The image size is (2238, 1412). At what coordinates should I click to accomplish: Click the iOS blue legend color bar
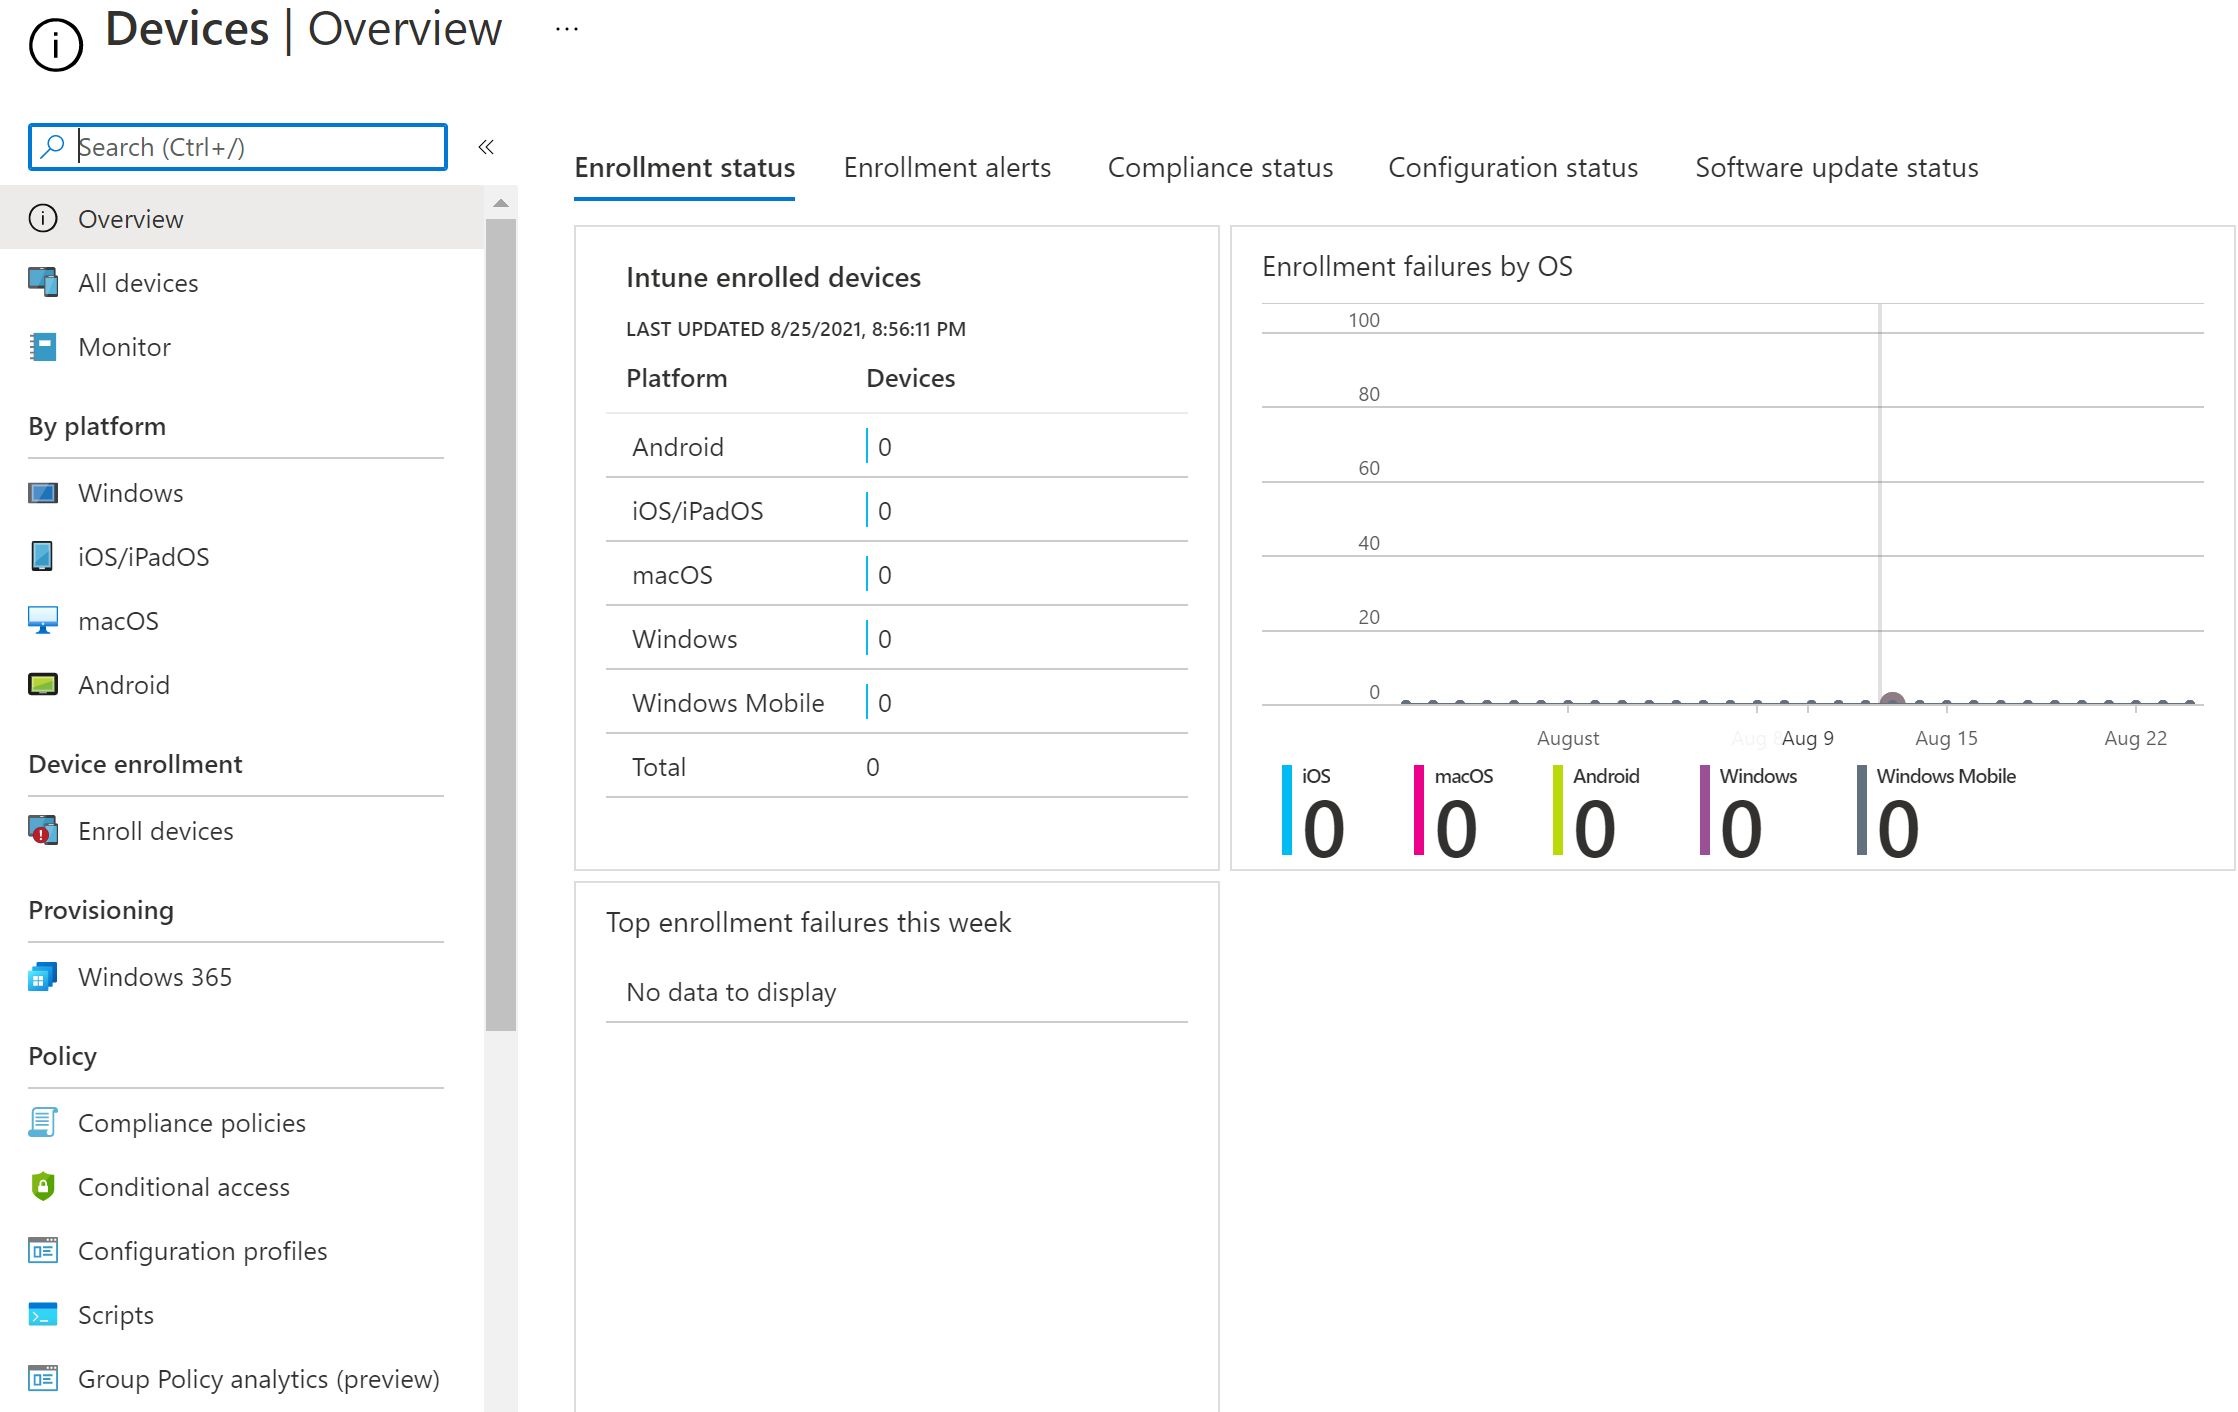[1287, 810]
